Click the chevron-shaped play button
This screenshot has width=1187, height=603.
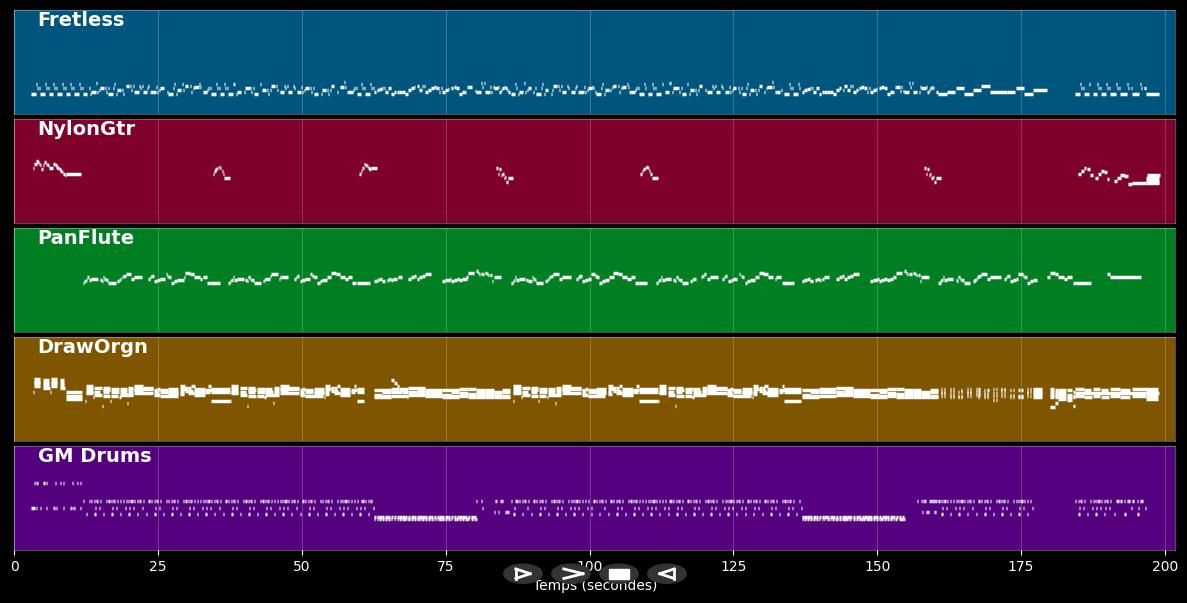tap(571, 573)
